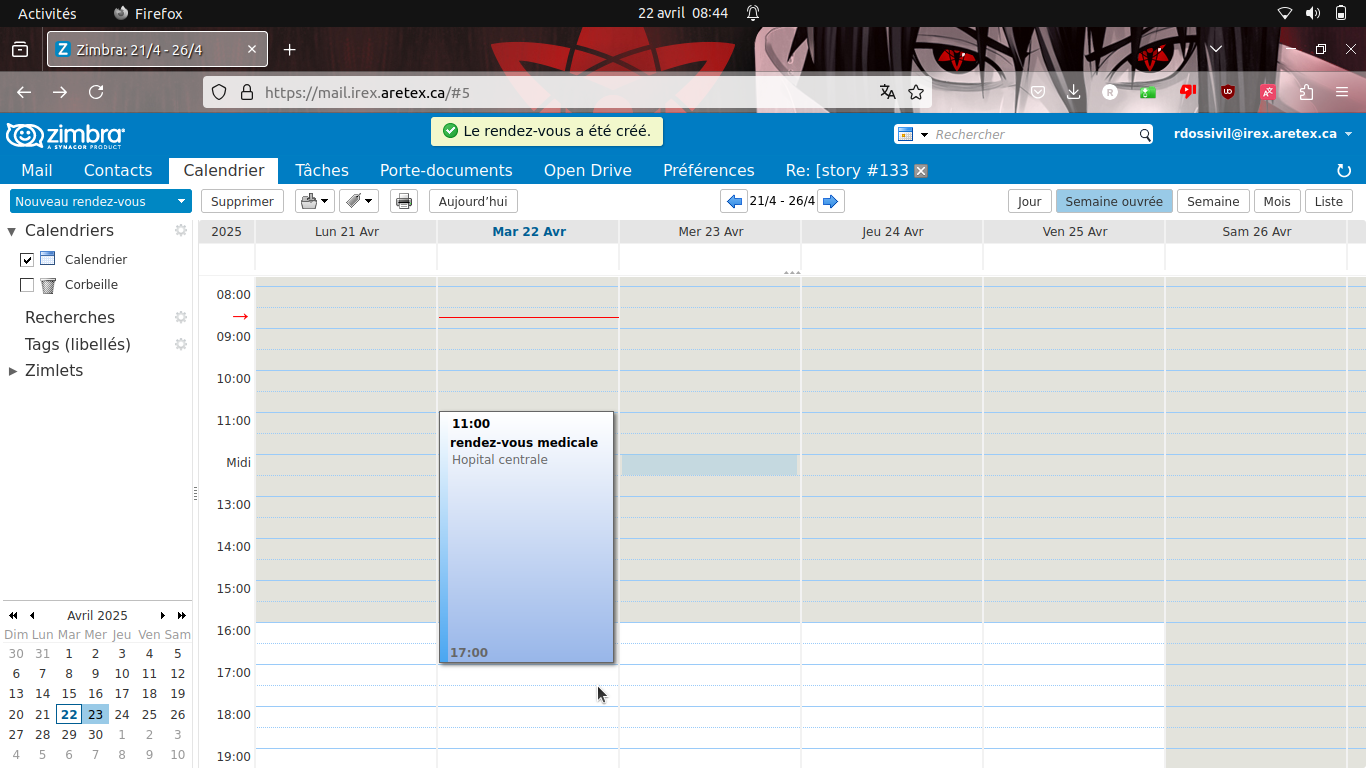
Task: Click the 22 avril 08:44 clock
Action: (x=683, y=13)
